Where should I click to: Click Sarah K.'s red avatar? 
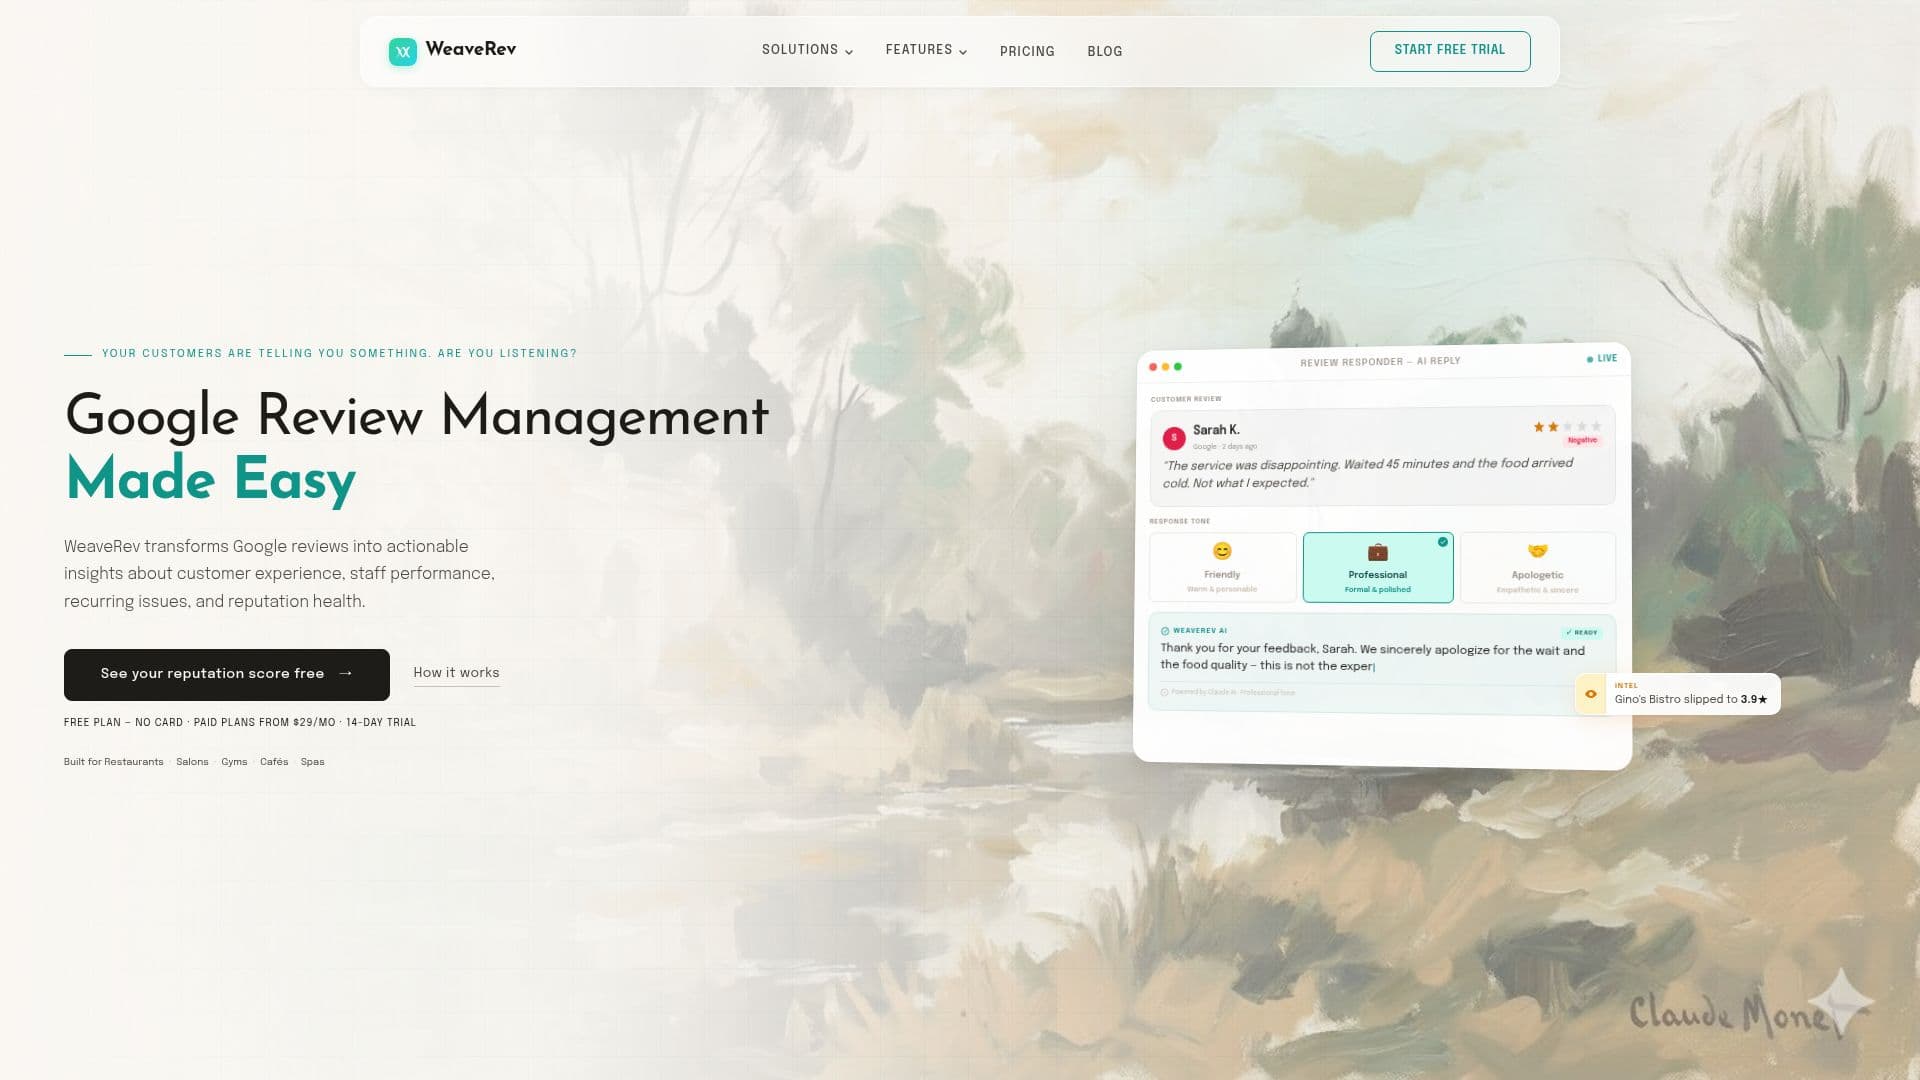coord(1174,437)
